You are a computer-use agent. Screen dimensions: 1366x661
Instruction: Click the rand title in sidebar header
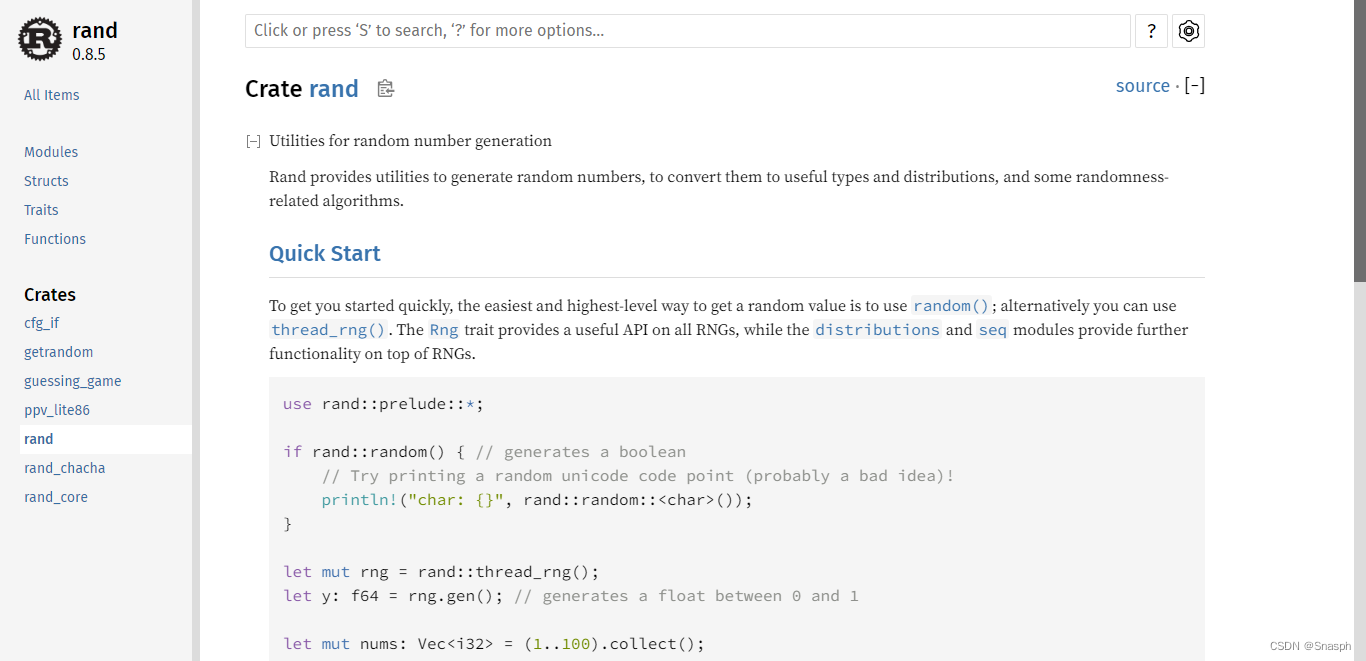pyautogui.click(x=95, y=31)
